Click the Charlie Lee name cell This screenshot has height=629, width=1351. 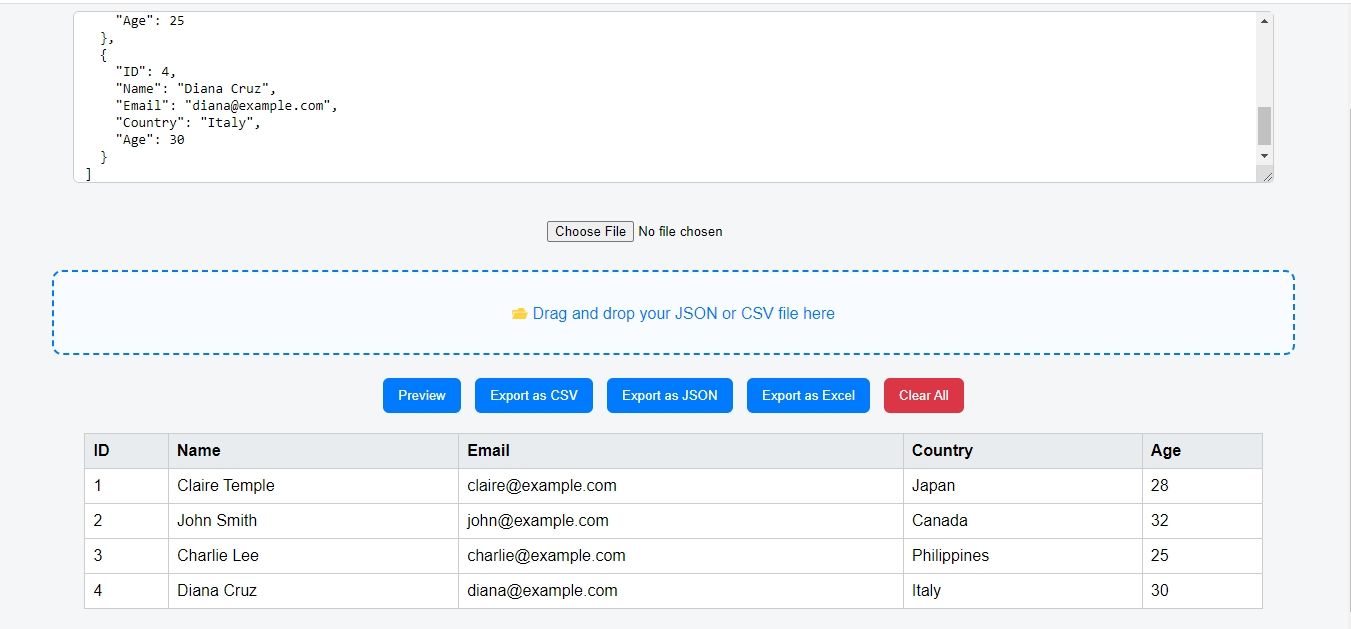[217, 555]
